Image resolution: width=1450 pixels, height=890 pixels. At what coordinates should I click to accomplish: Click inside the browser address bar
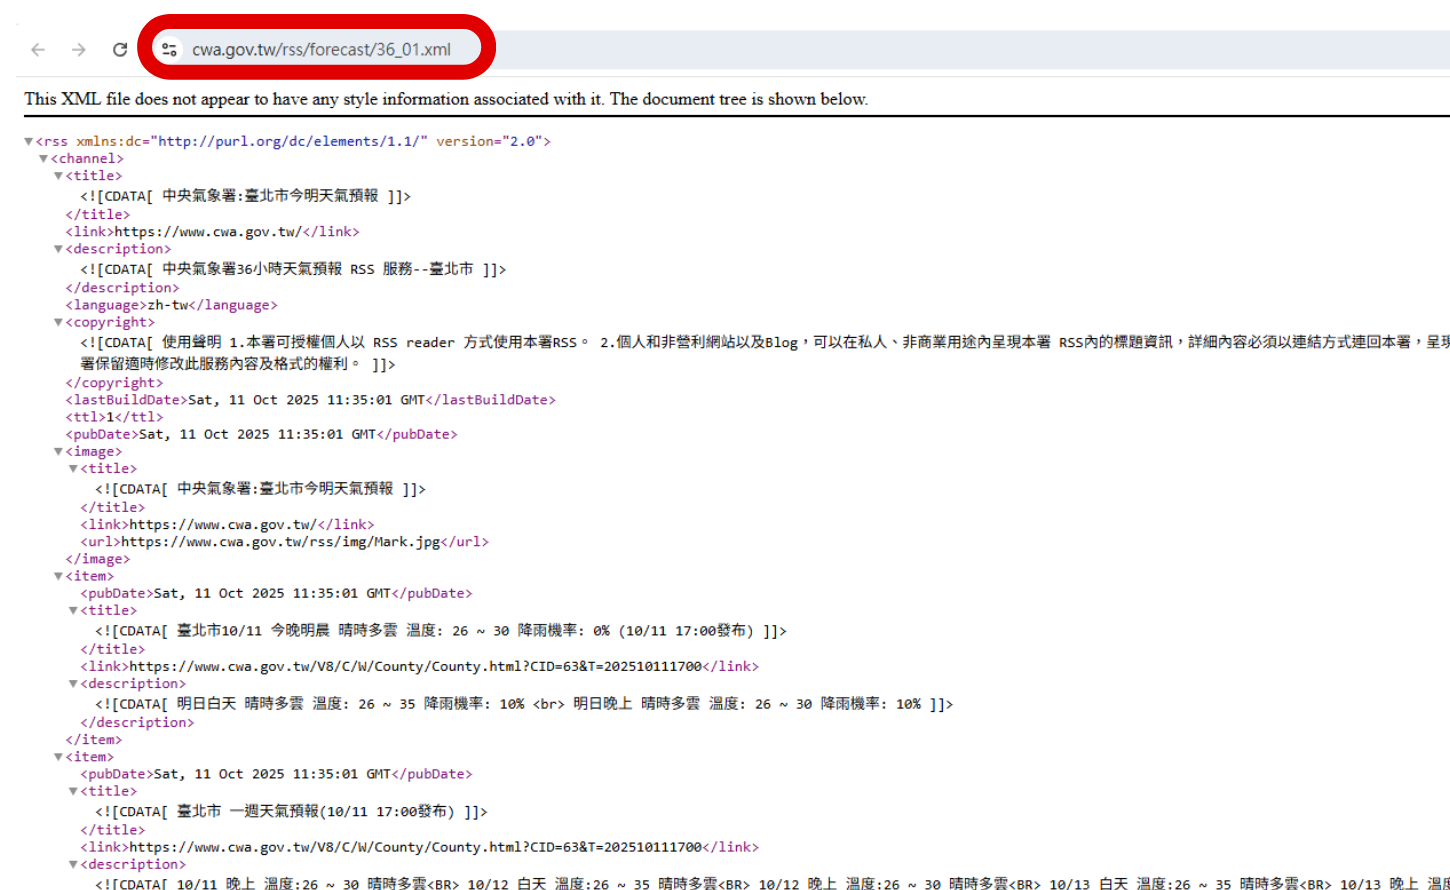click(x=320, y=48)
